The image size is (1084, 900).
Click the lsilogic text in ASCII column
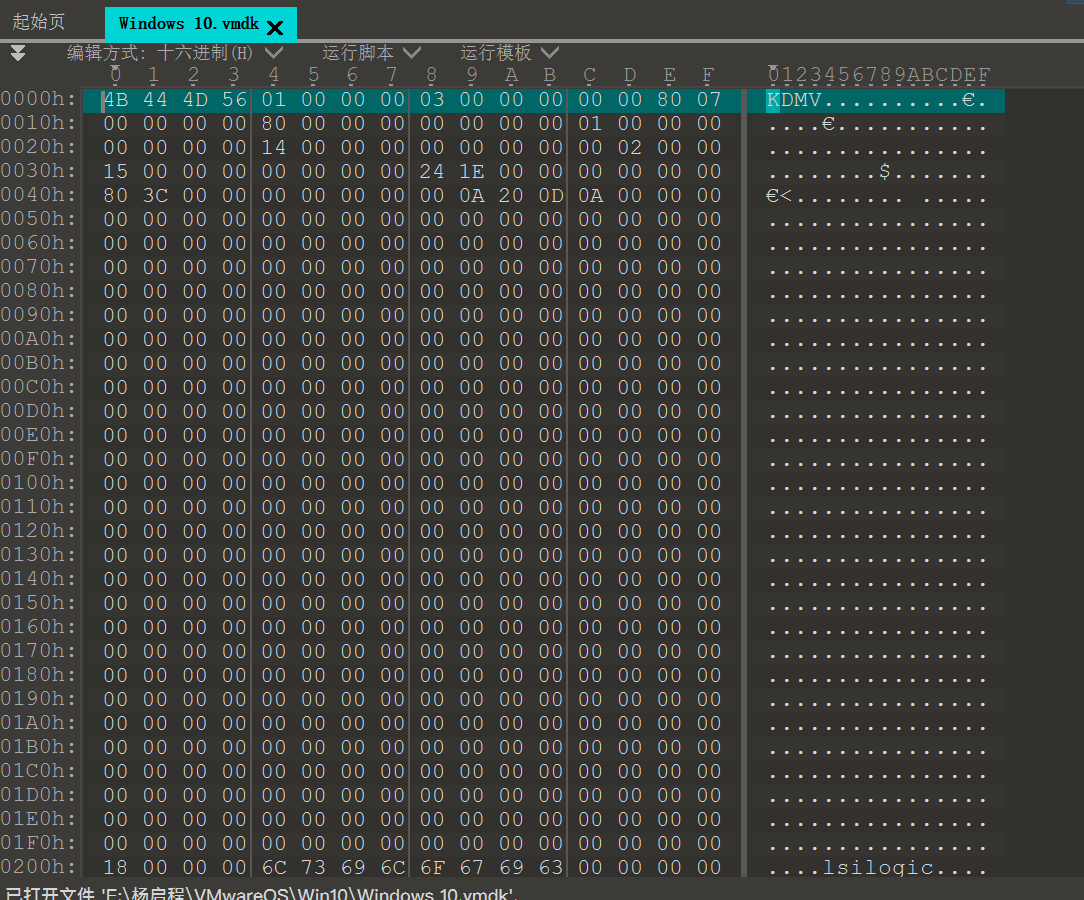click(x=878, y=868)
